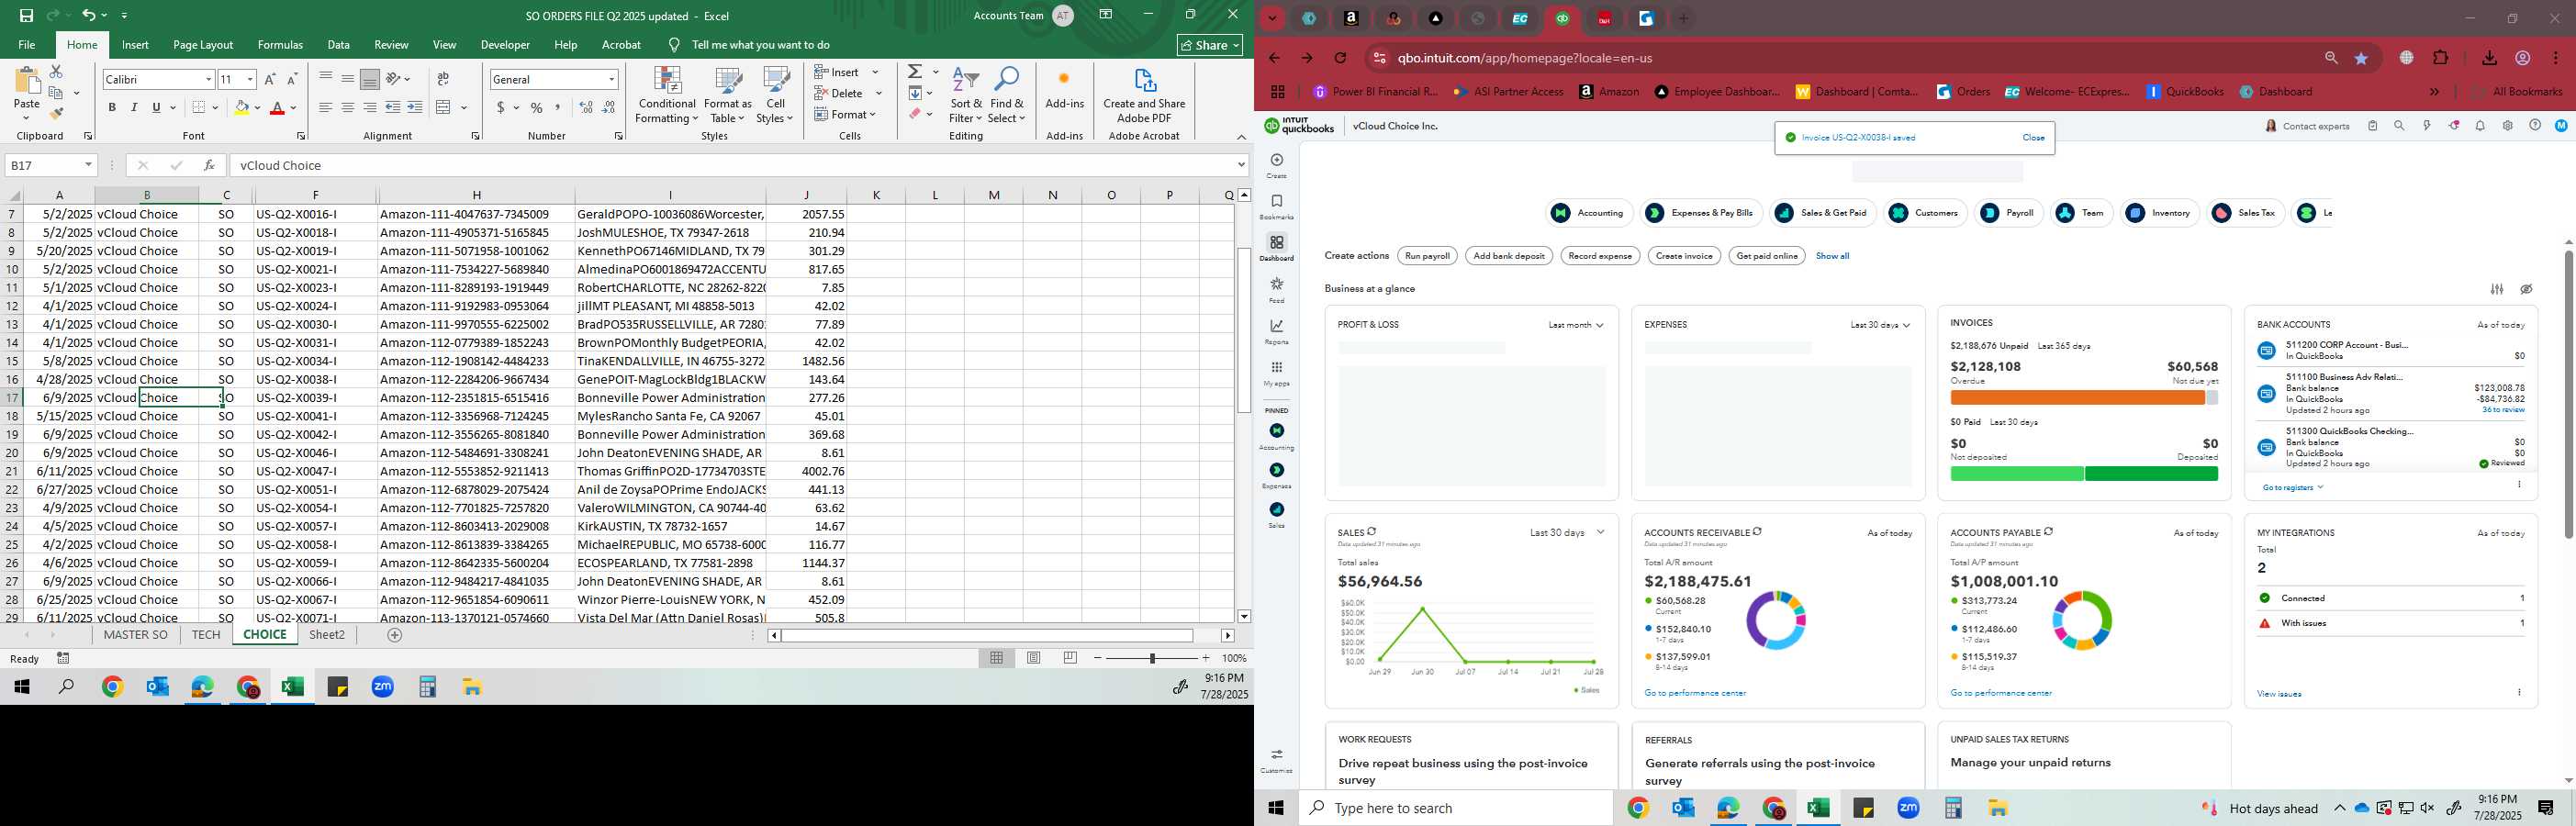Open Sales Last 30 days dropdown
The width and height of the screenshot is (2576, 826).
coord(1567,533)
